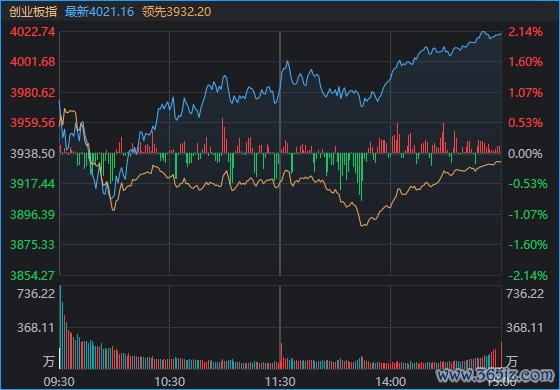The width and height of the screenshot is (560, 390).
Task: Select the 领先3932.20 leading value label
Action: pos(176,12)
